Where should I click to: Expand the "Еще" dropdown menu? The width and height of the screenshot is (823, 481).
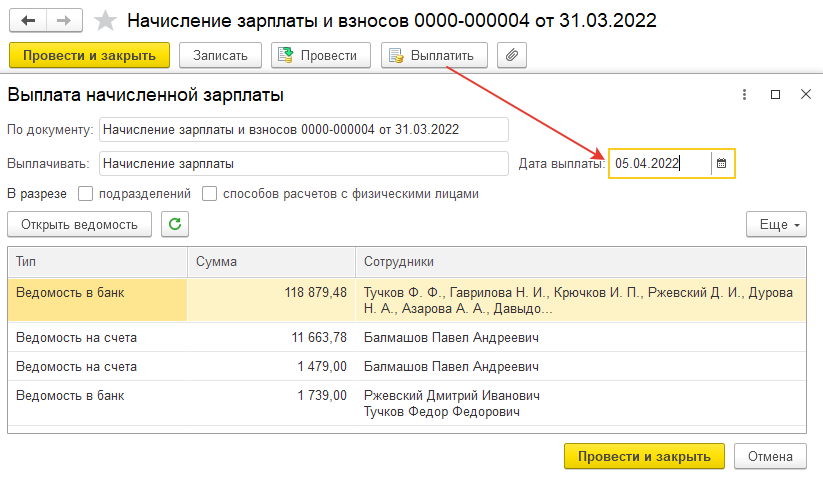(776, 224)
